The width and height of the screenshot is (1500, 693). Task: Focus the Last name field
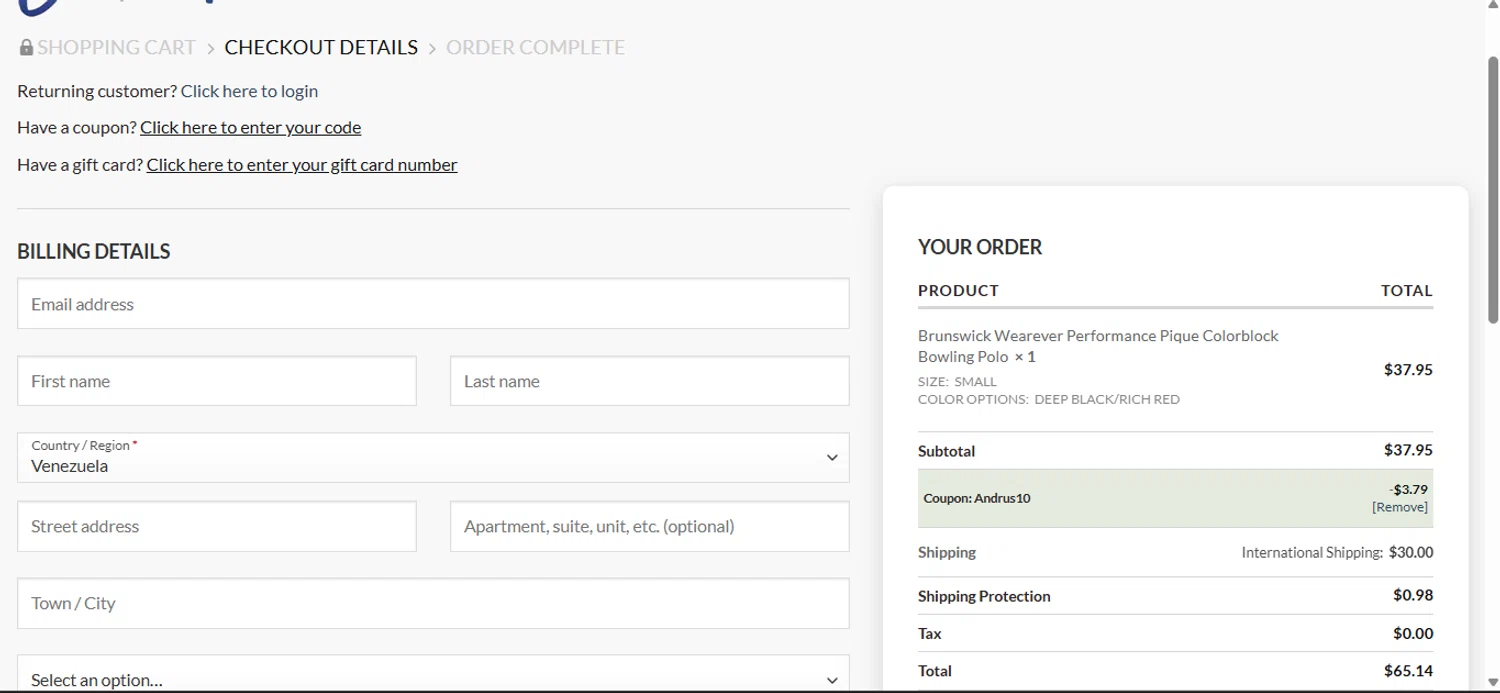tap(650, 381)
